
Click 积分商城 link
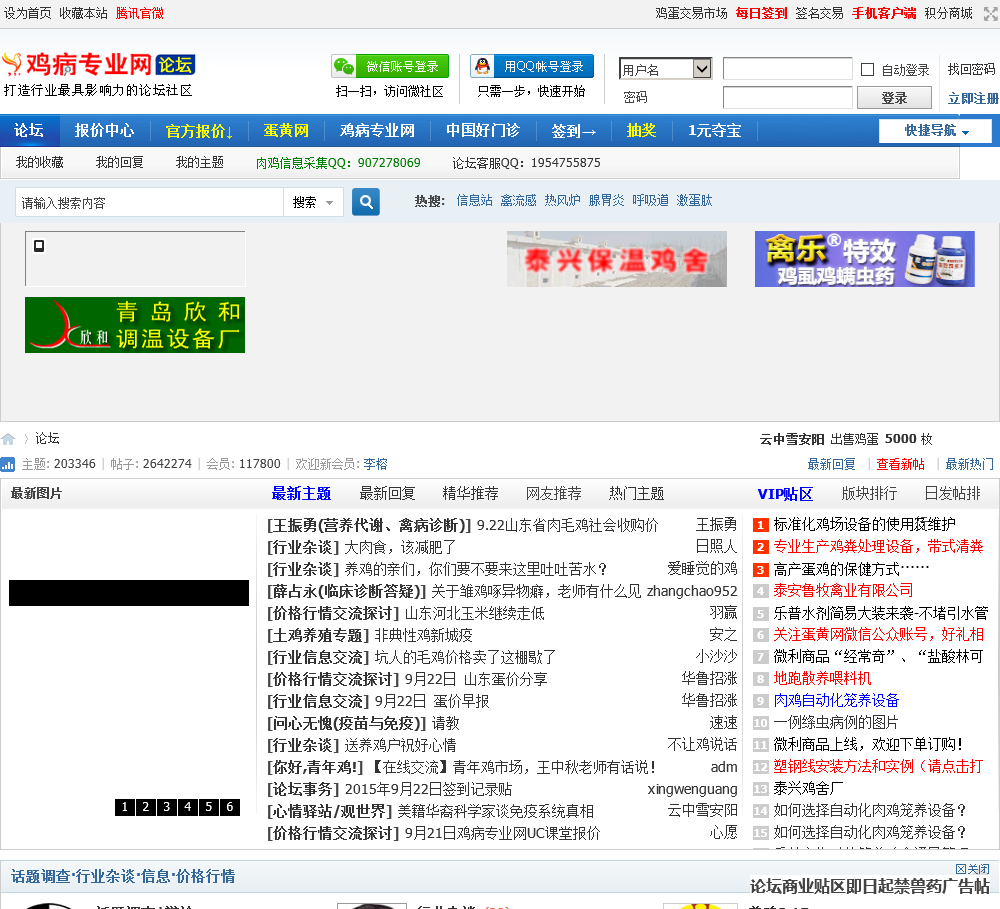click(x=948, y=13)
